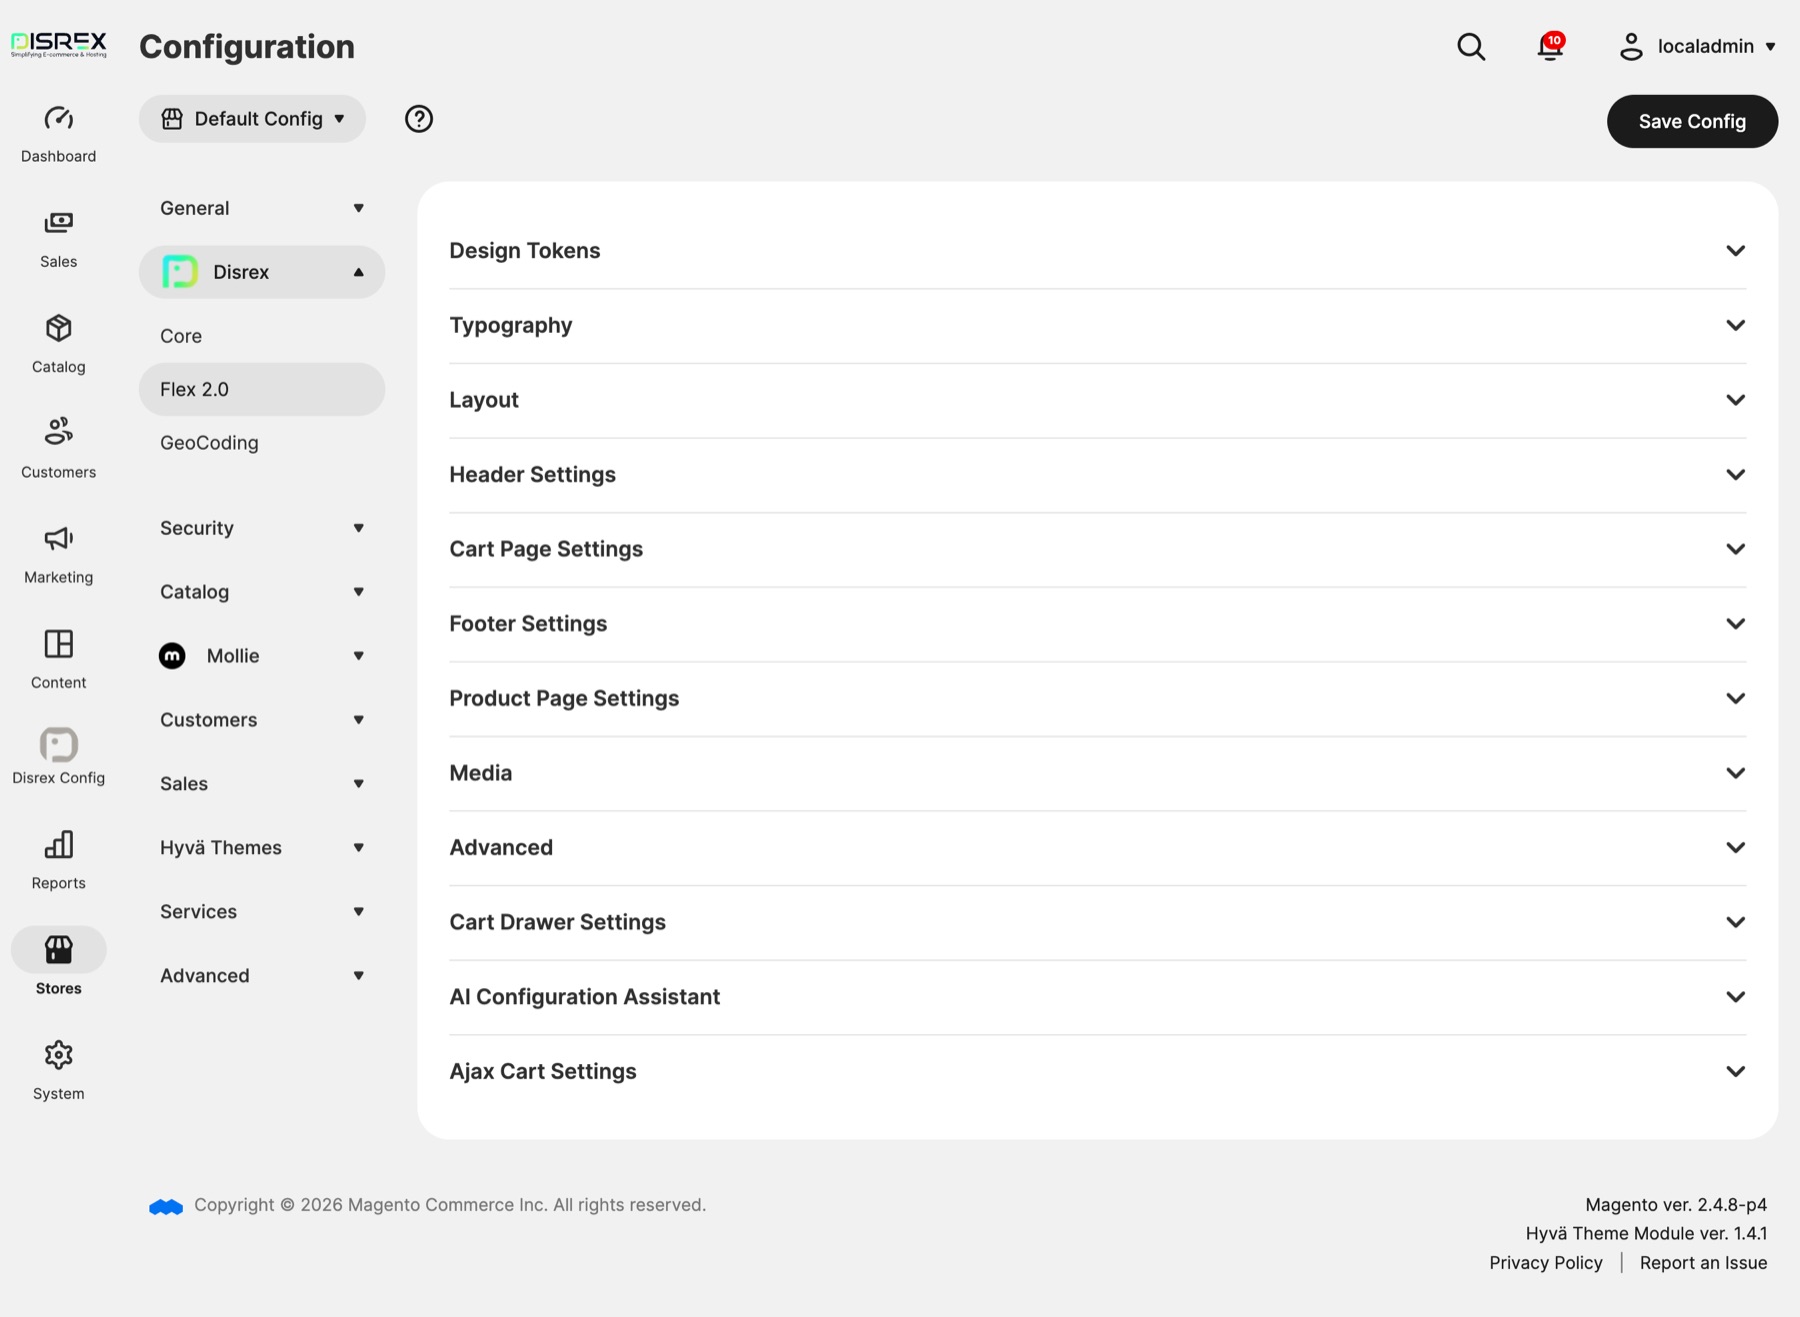Image resolution: width=1800 pixels, height=1317 pixels.
Task: Open the Default Config scope dropdown
Action: 252,119
